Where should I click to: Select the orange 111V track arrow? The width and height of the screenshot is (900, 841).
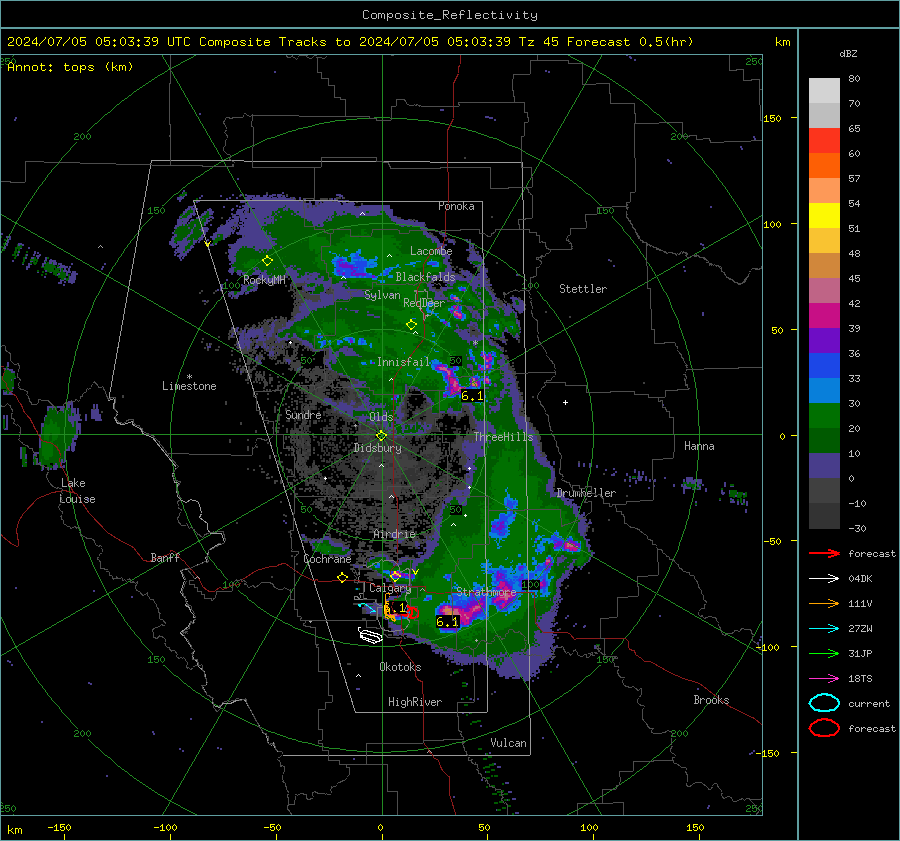click(x=824, y=603)
